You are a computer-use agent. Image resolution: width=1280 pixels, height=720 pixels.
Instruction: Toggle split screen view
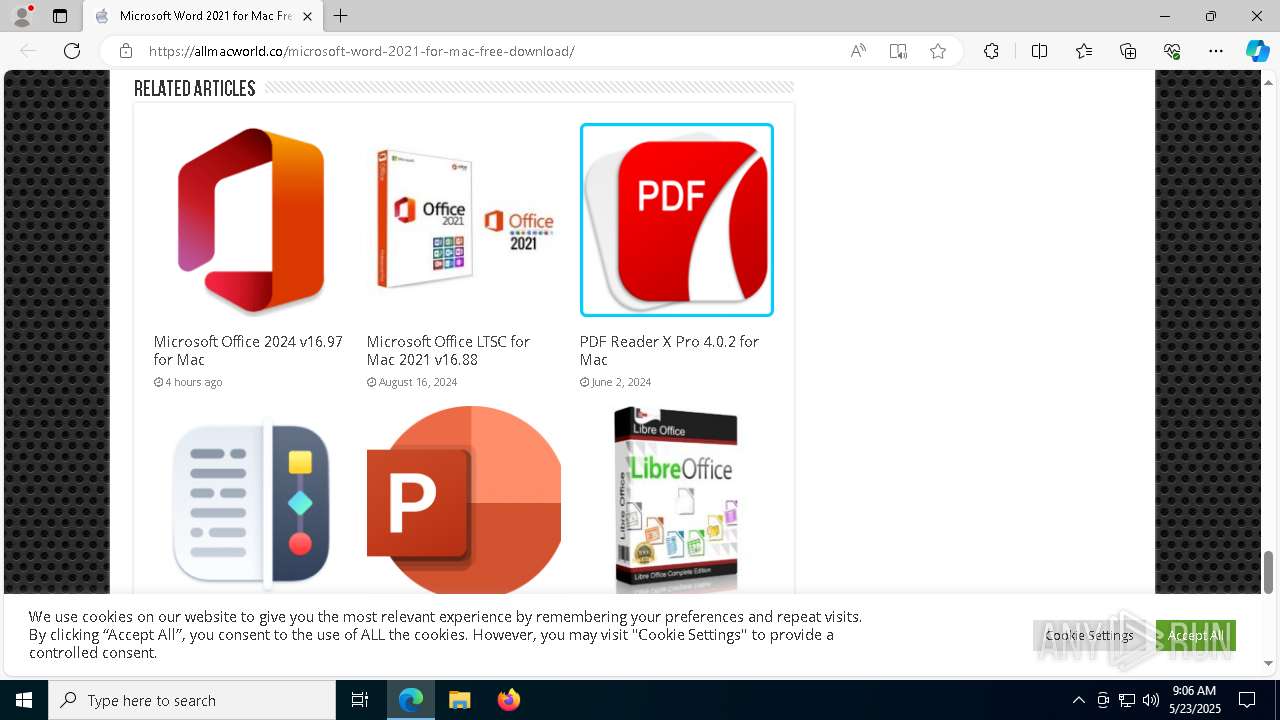pyautogui.click(x=1039, y=51)
